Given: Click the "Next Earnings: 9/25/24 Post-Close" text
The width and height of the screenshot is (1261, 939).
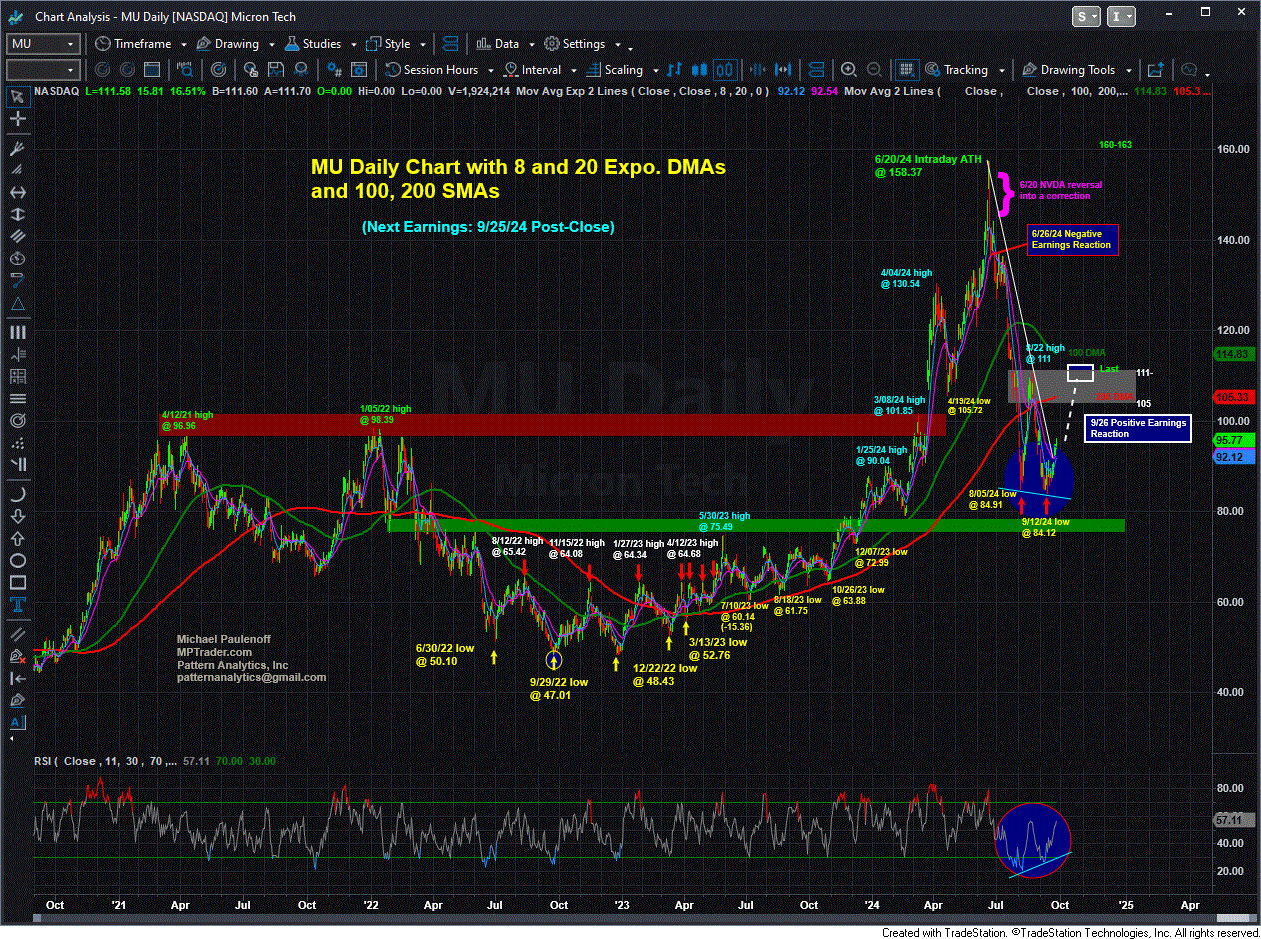Looking at the screenshot, I should [x=488, y=227].
